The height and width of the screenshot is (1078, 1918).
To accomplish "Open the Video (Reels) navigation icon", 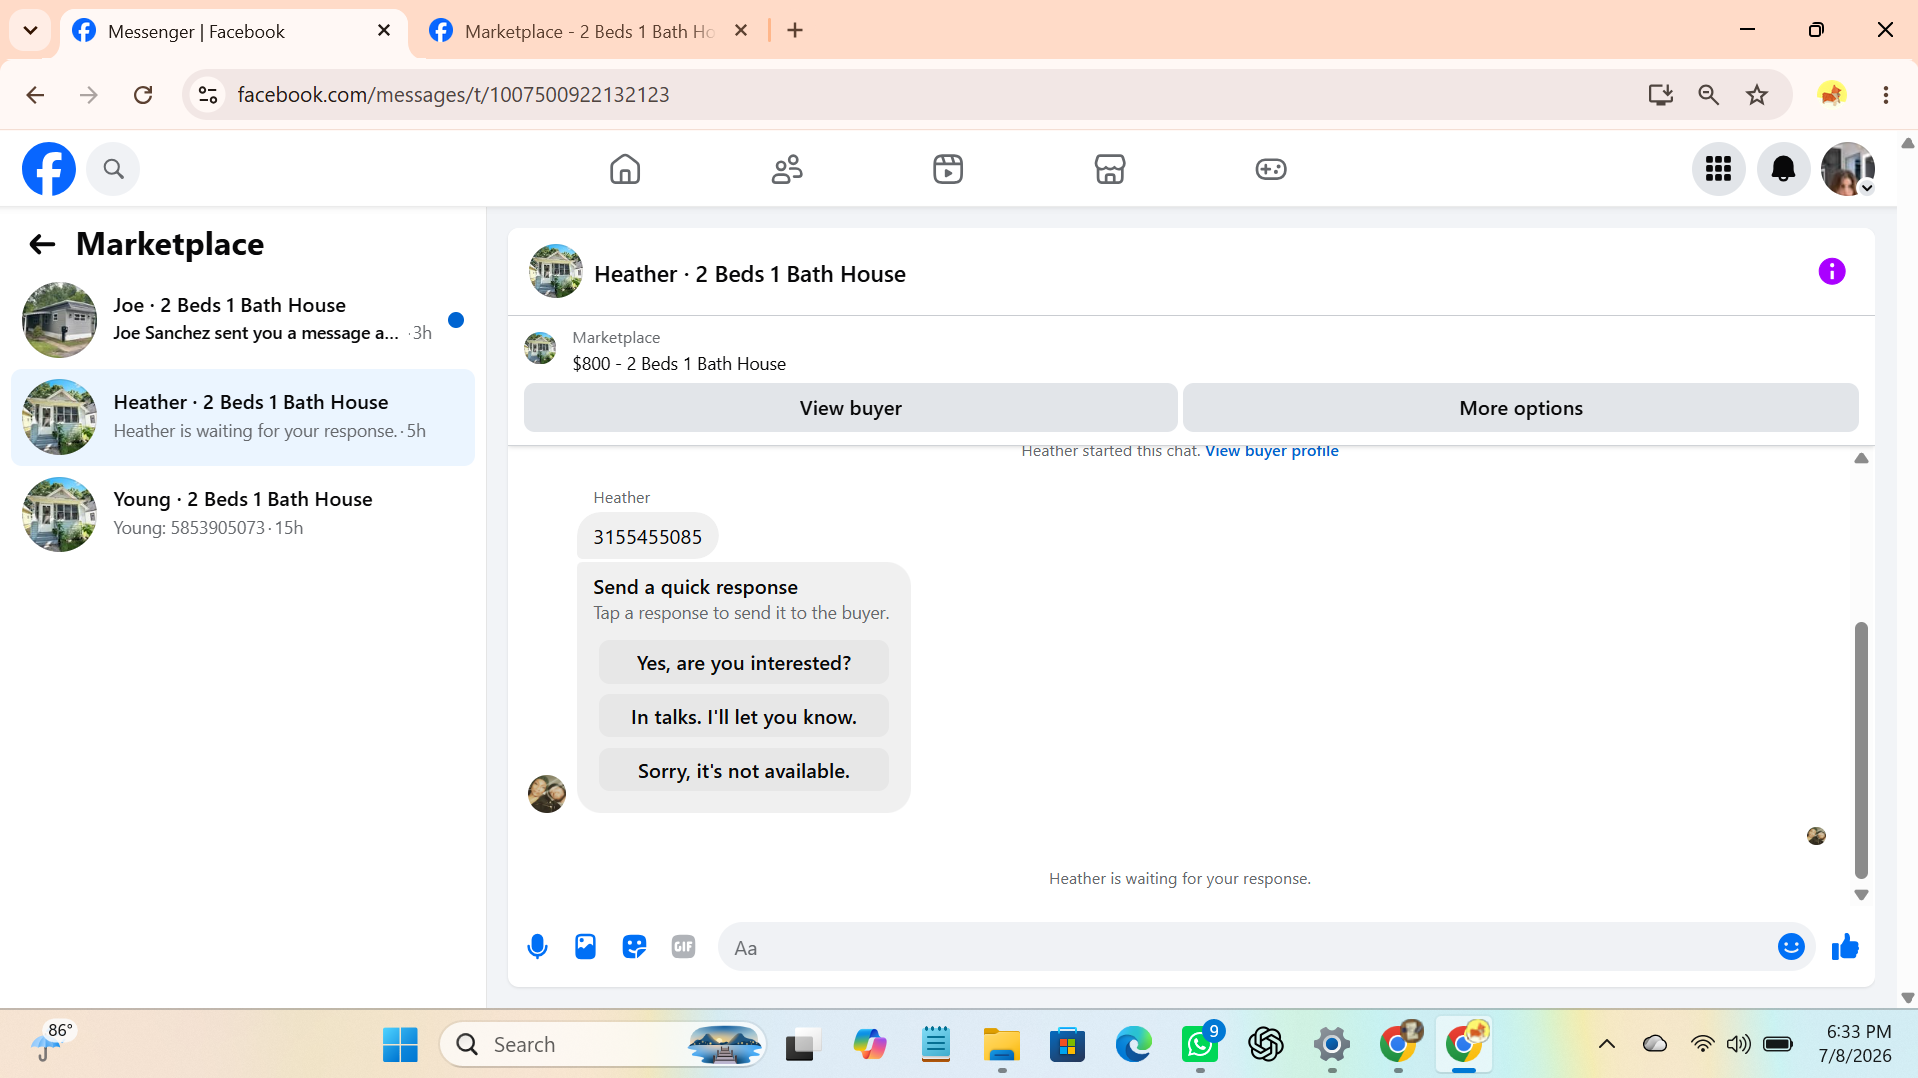I will pos(948,169).
